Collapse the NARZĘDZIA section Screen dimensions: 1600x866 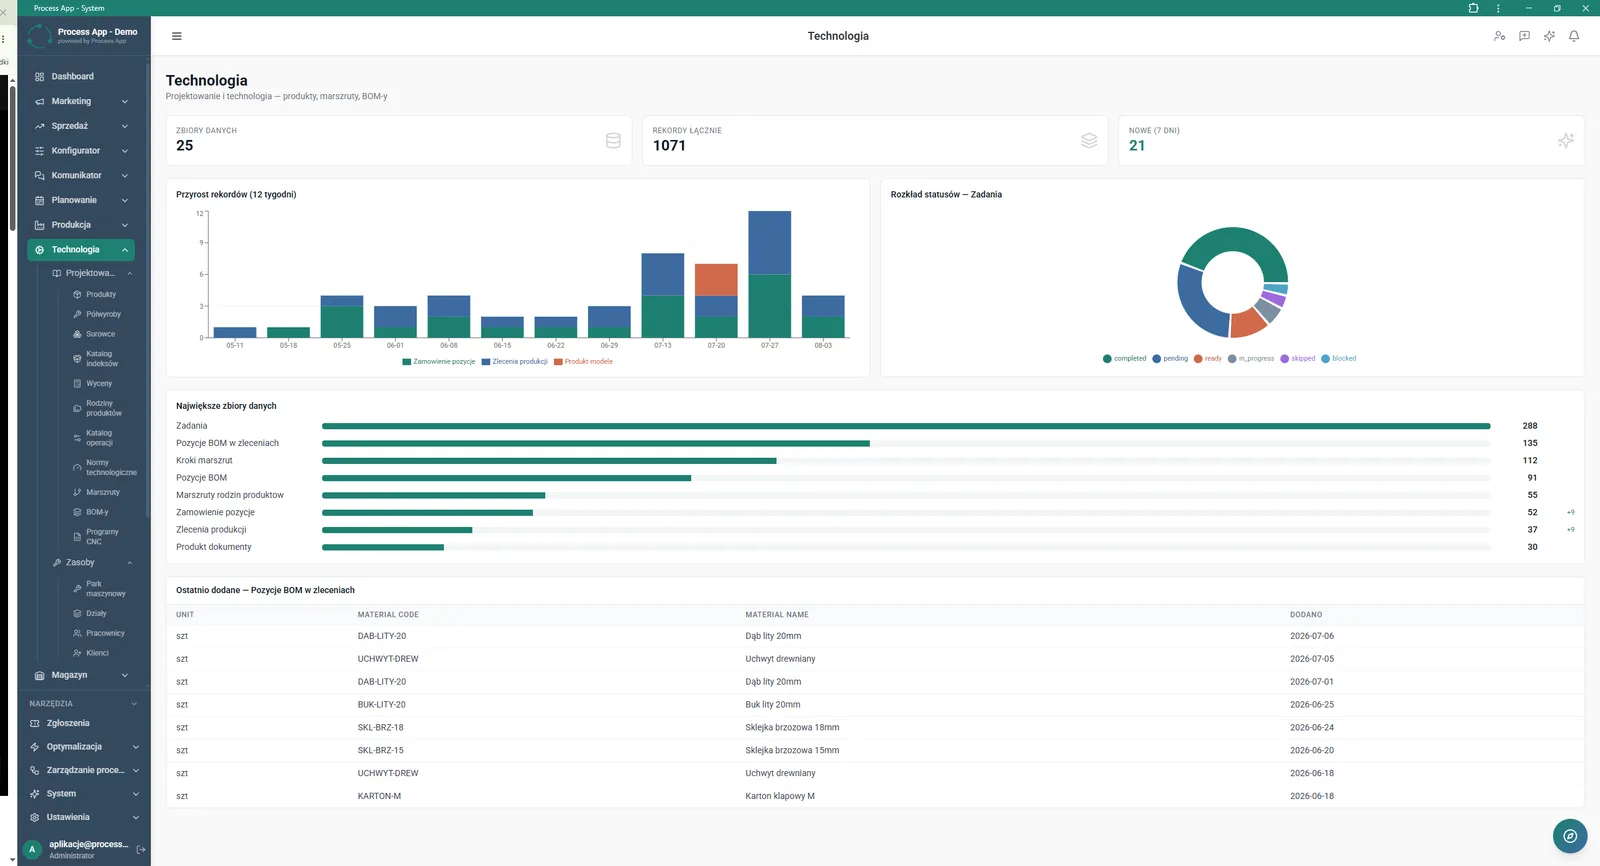[83, 703]
